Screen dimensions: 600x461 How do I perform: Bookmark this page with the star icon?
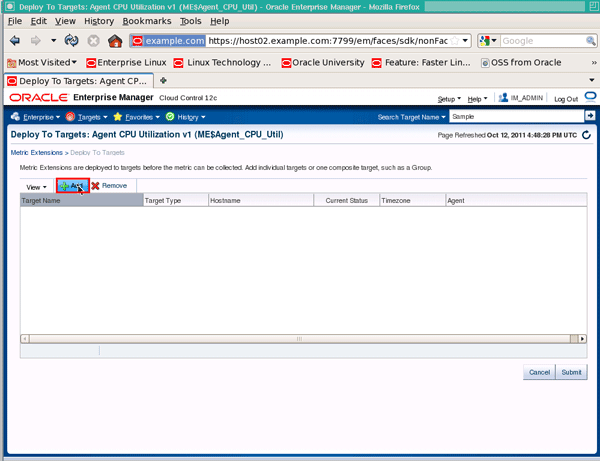(x=455, y=41)
